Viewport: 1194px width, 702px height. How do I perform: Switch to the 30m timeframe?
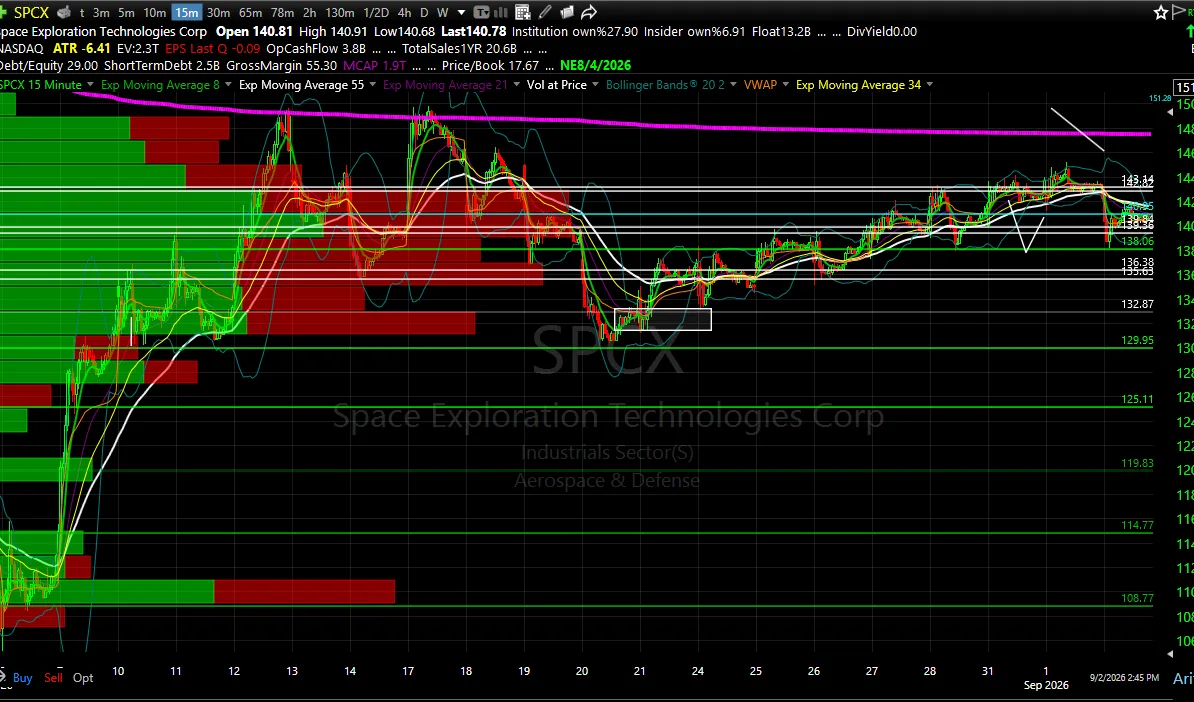pyautogui.click(x=219, y=12)
